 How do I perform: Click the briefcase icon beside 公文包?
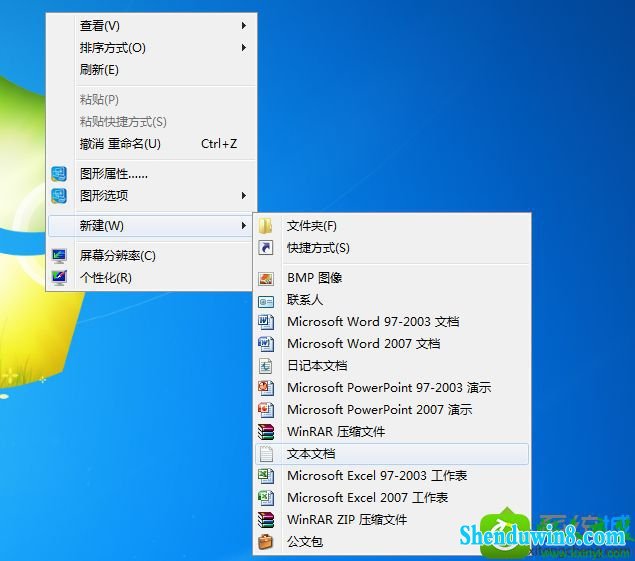(x=266, y=542)
